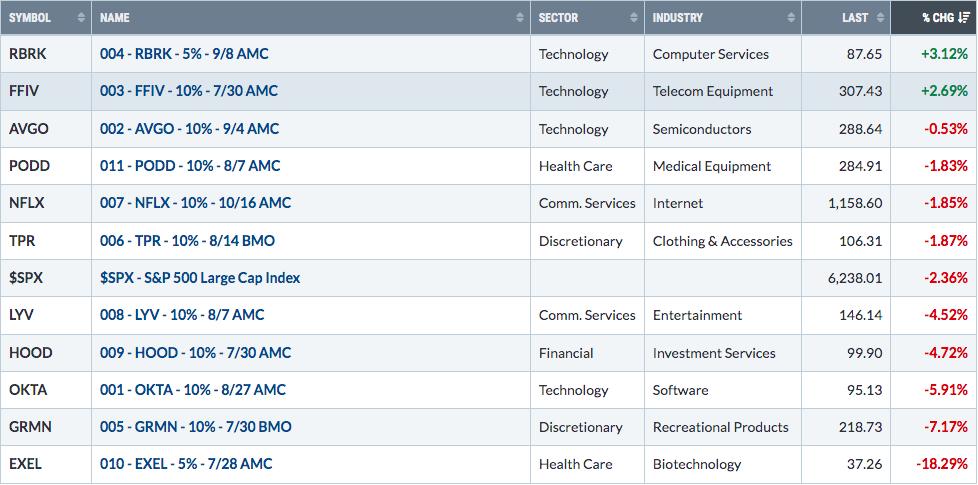Viewport: 978px width, 485px height.
Task: Click the LAST column sort arrows icon
Action: tap(881, 18)
